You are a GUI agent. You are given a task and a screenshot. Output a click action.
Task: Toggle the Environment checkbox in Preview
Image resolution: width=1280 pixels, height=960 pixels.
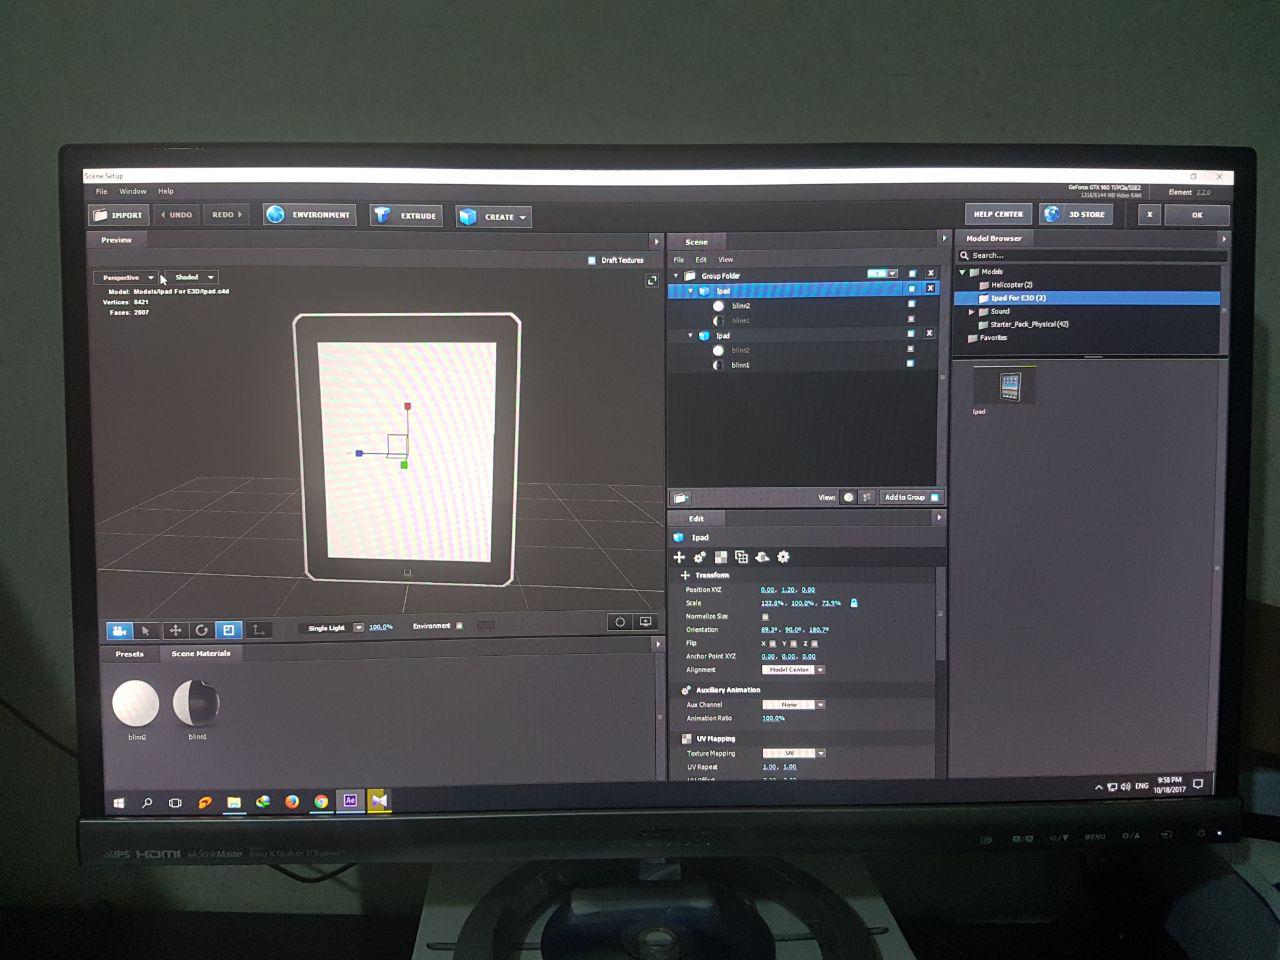point(460,626)
